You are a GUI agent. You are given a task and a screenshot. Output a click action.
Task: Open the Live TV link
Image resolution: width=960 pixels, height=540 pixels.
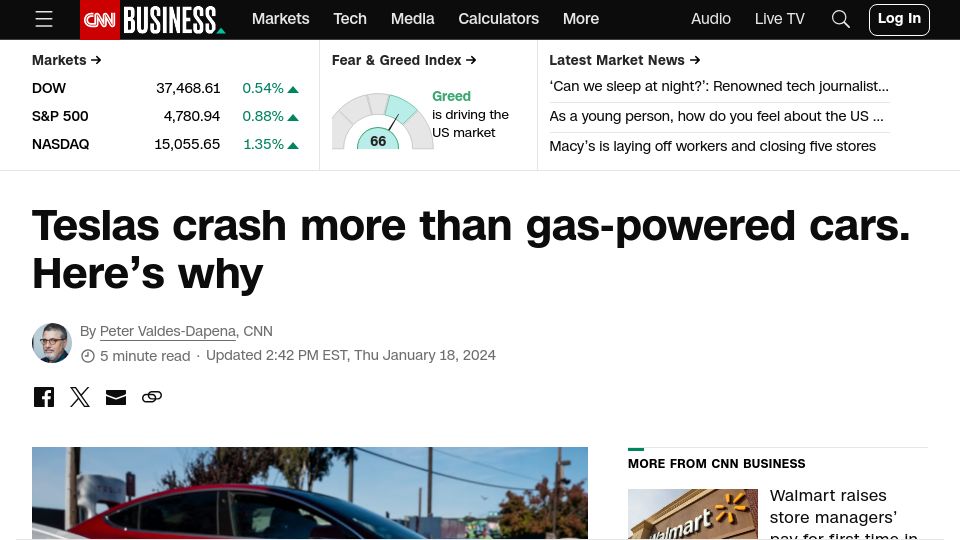click(x=779, y=19)
